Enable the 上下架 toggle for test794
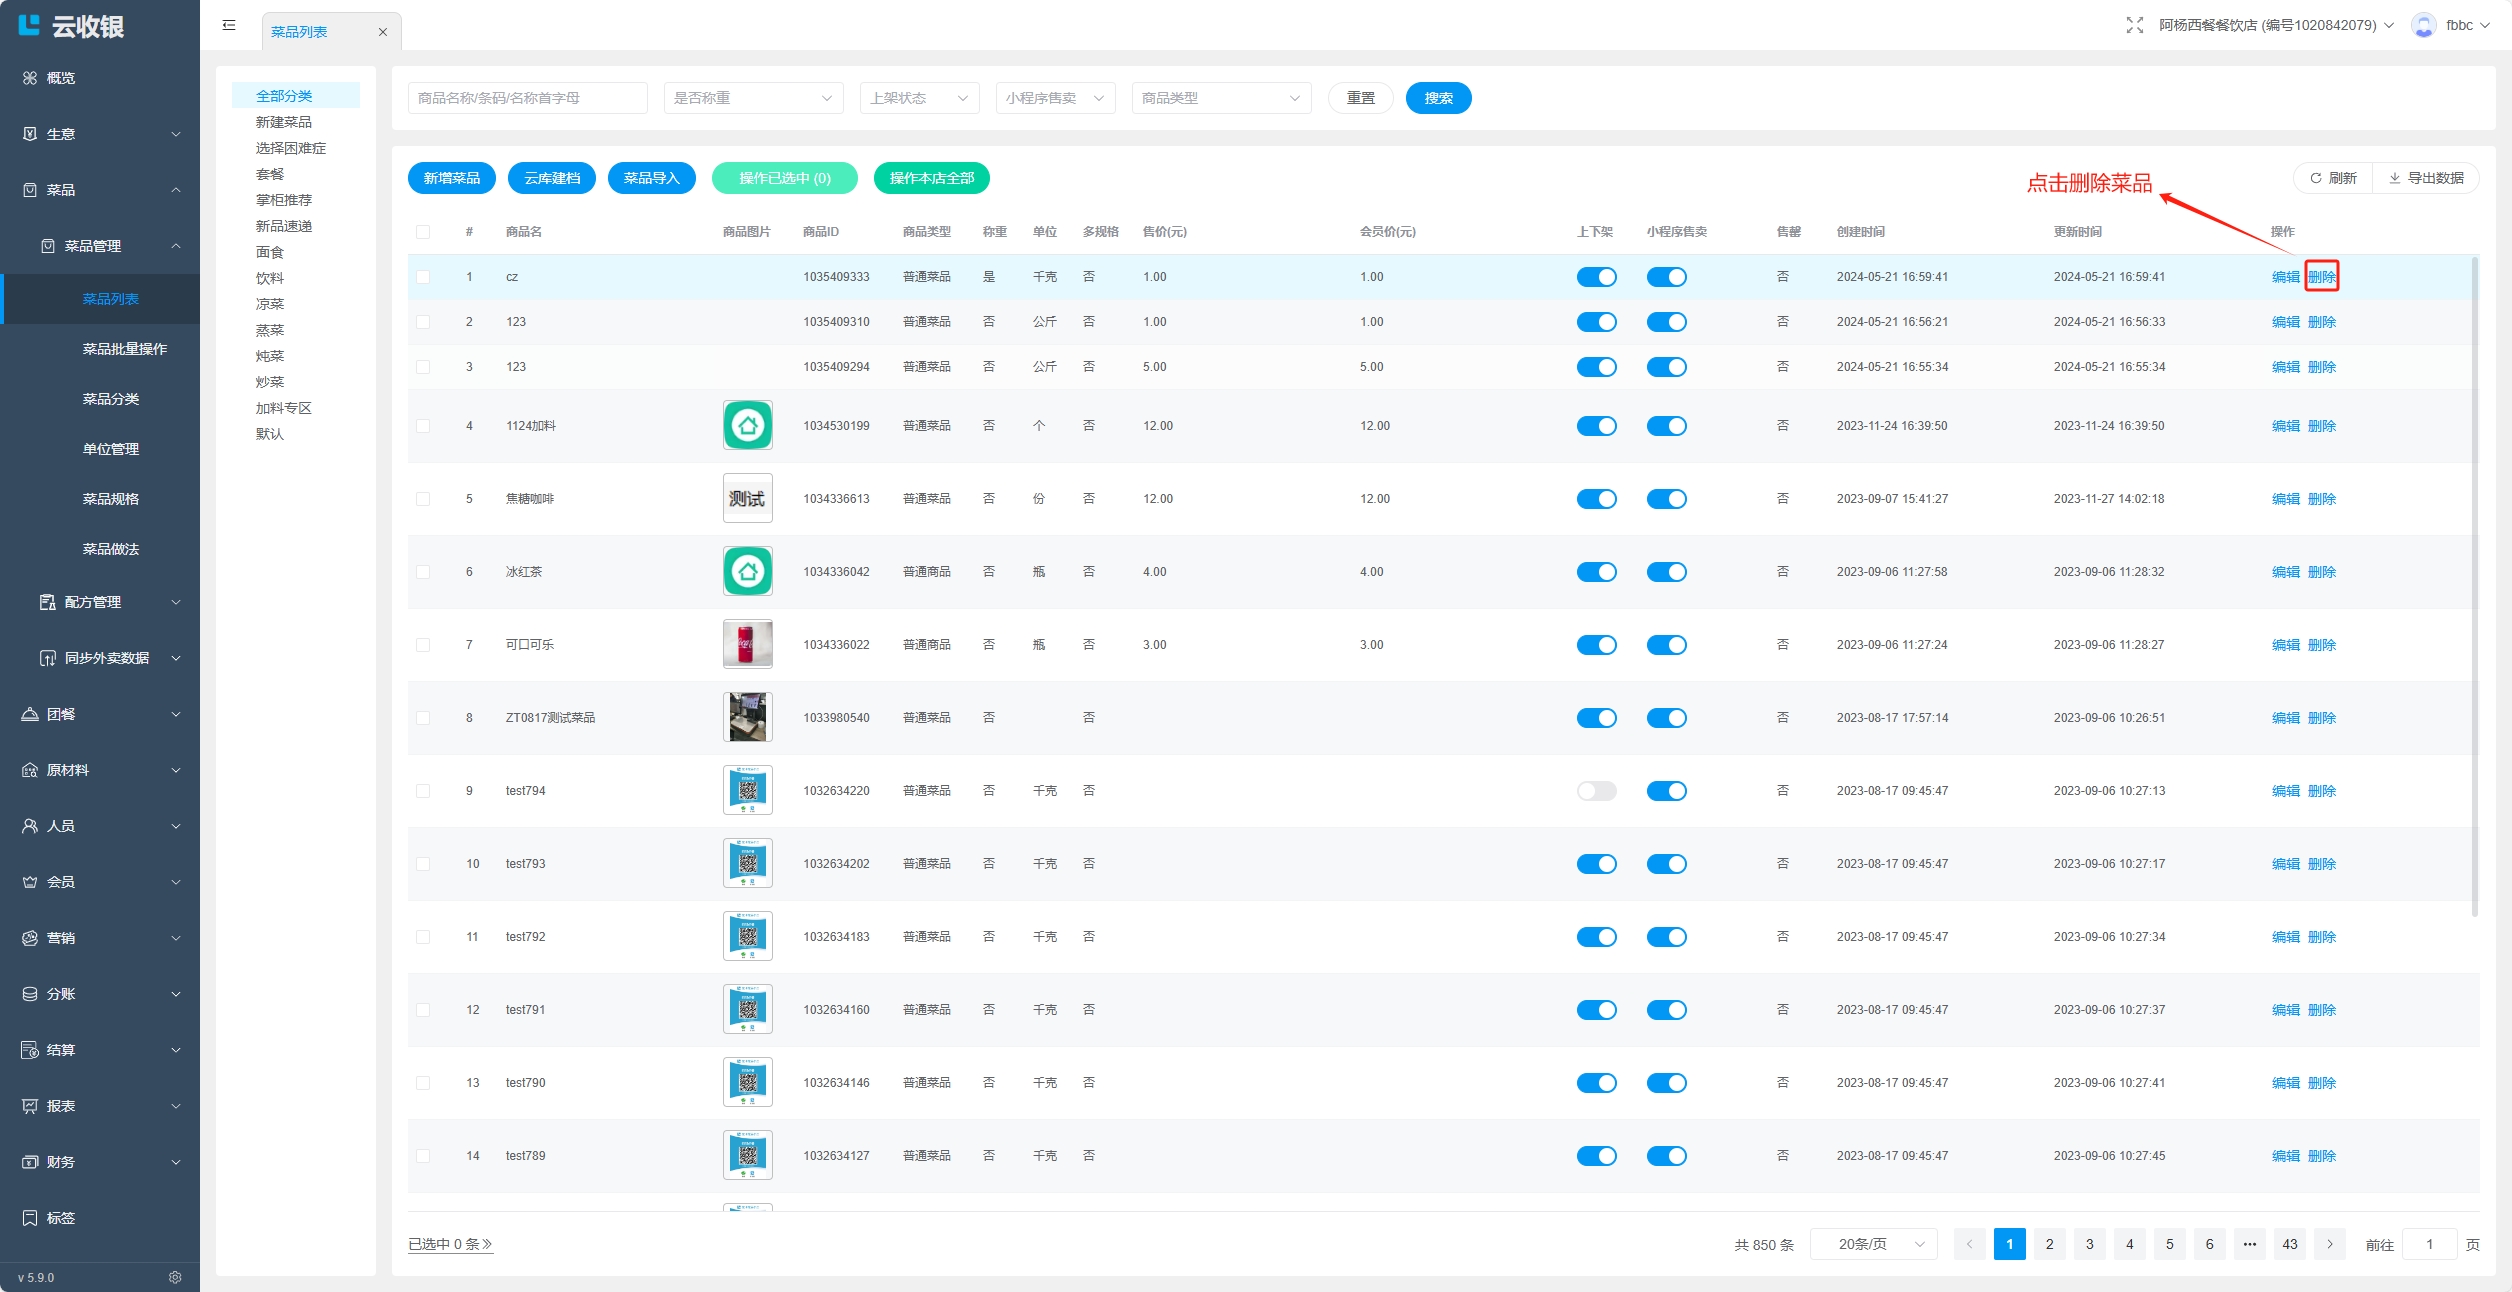The image size is (2512, 1292). coord(1596,791)
